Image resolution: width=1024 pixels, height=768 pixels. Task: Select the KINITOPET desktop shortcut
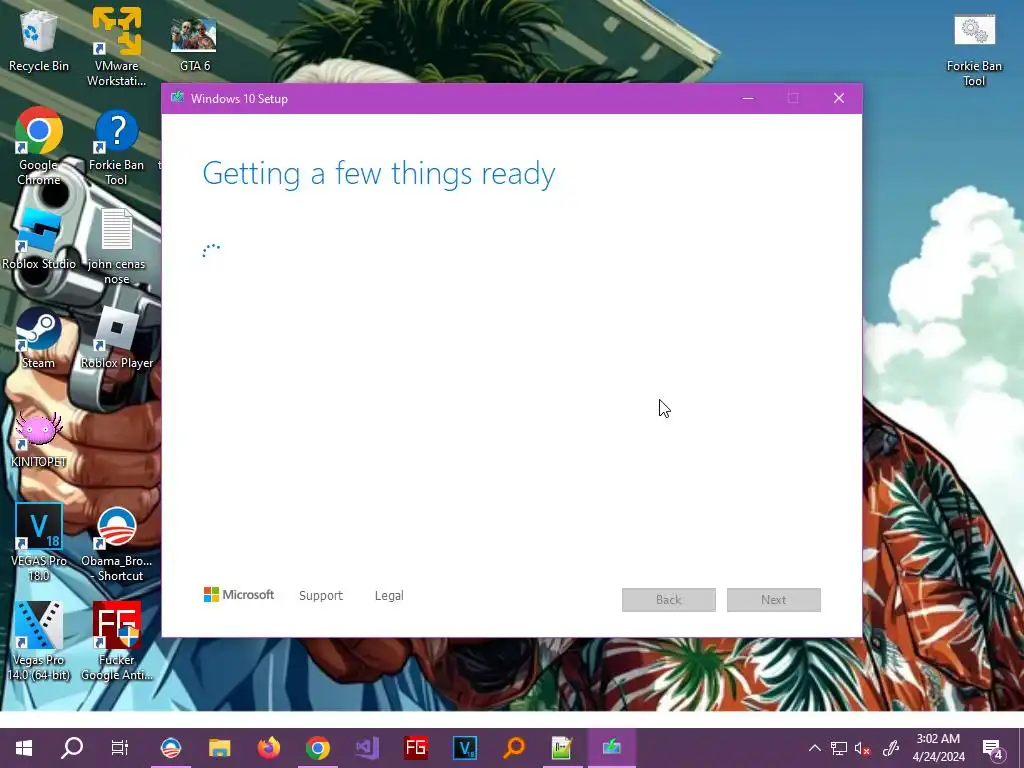[39, 439]
